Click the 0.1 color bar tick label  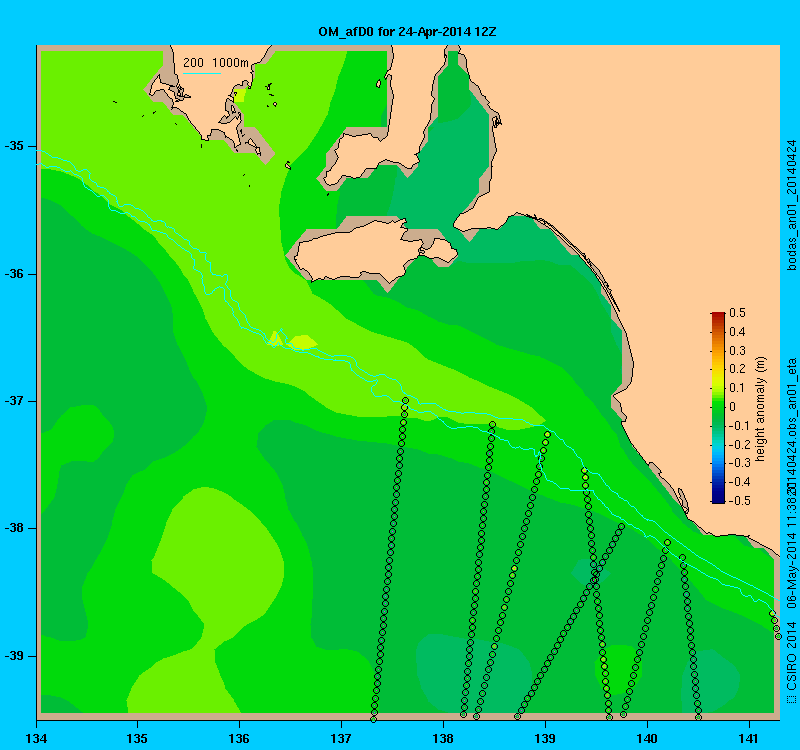pyautogui.click(x=737, y=388)
